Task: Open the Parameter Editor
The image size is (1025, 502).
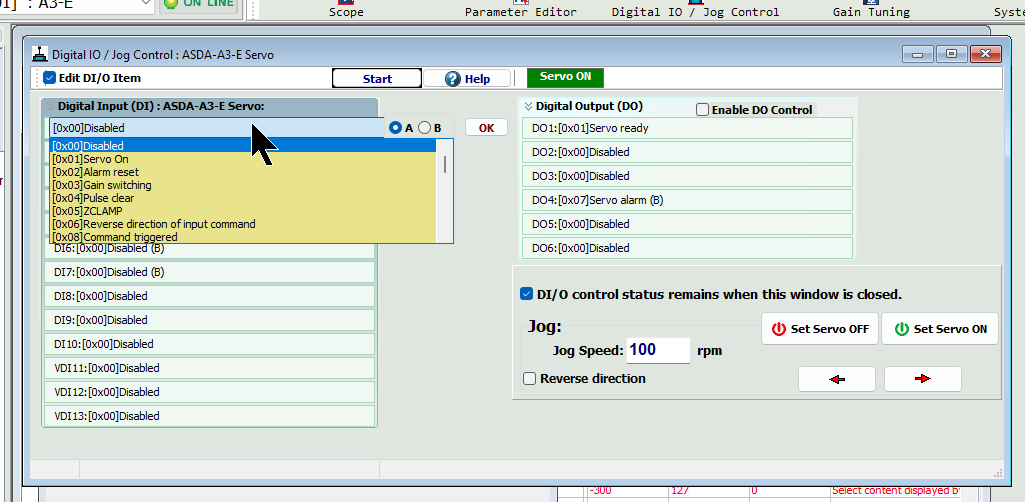Action: click(x=520, y=8)
